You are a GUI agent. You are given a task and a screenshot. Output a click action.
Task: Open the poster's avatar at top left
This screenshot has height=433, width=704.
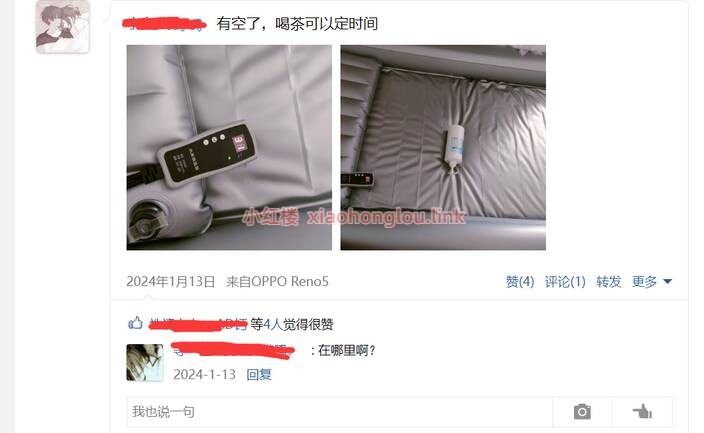coord(62,27)
